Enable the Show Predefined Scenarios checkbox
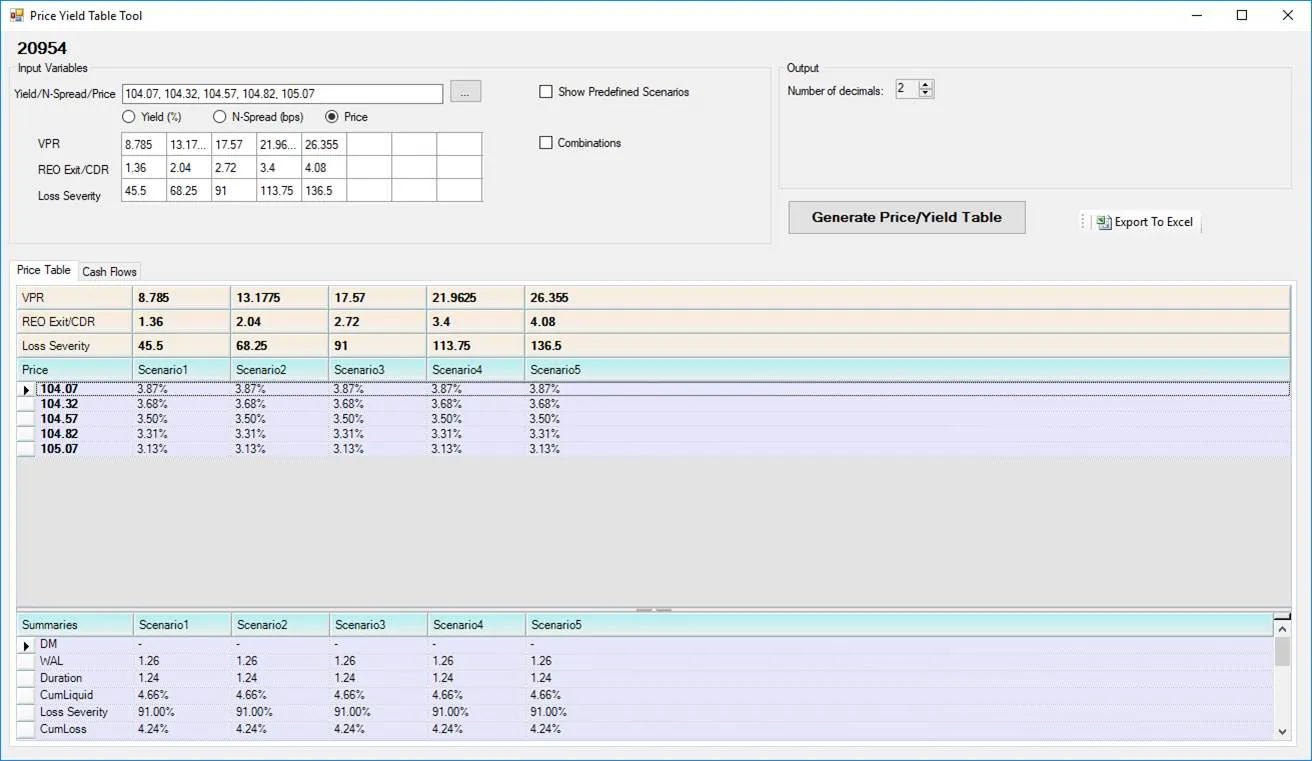 [546, 91]
